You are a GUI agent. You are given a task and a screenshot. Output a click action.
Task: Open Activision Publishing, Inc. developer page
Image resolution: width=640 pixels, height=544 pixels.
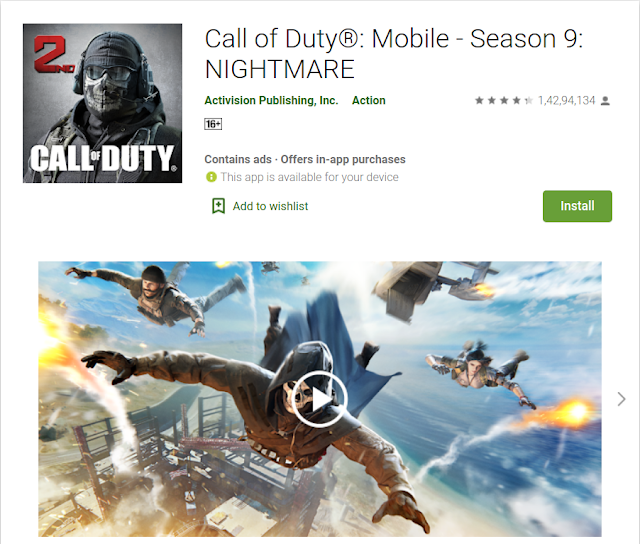point(271,100)
